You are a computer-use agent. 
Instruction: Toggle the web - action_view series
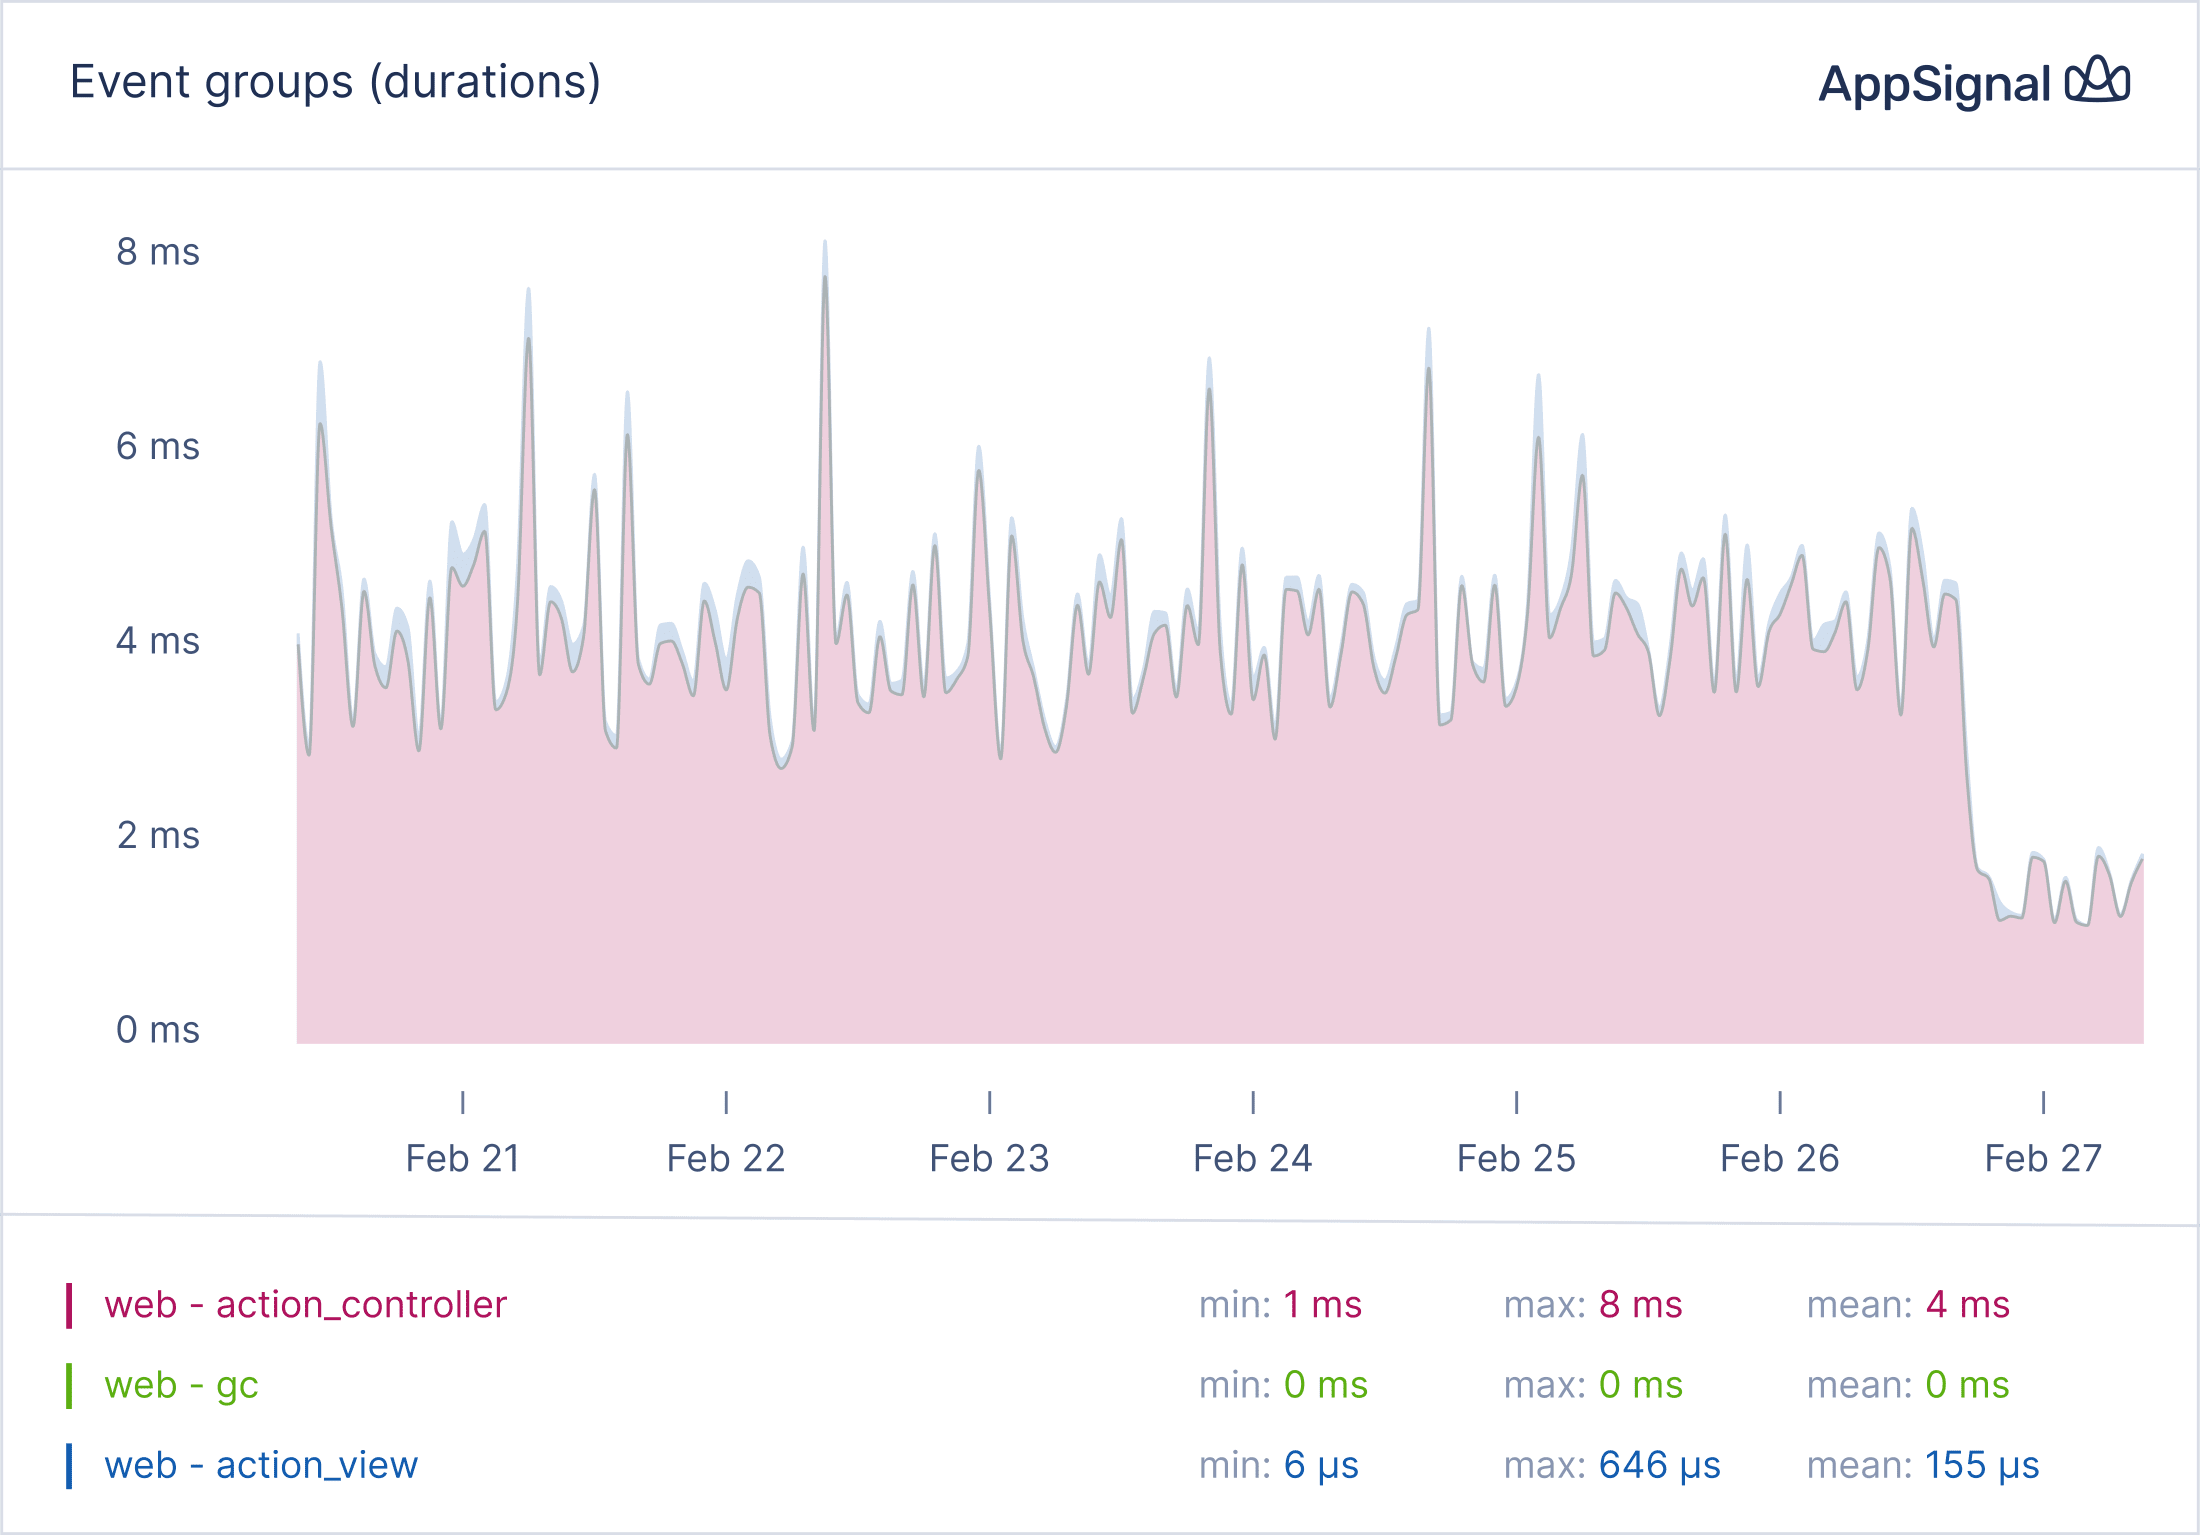[261, 1465]
